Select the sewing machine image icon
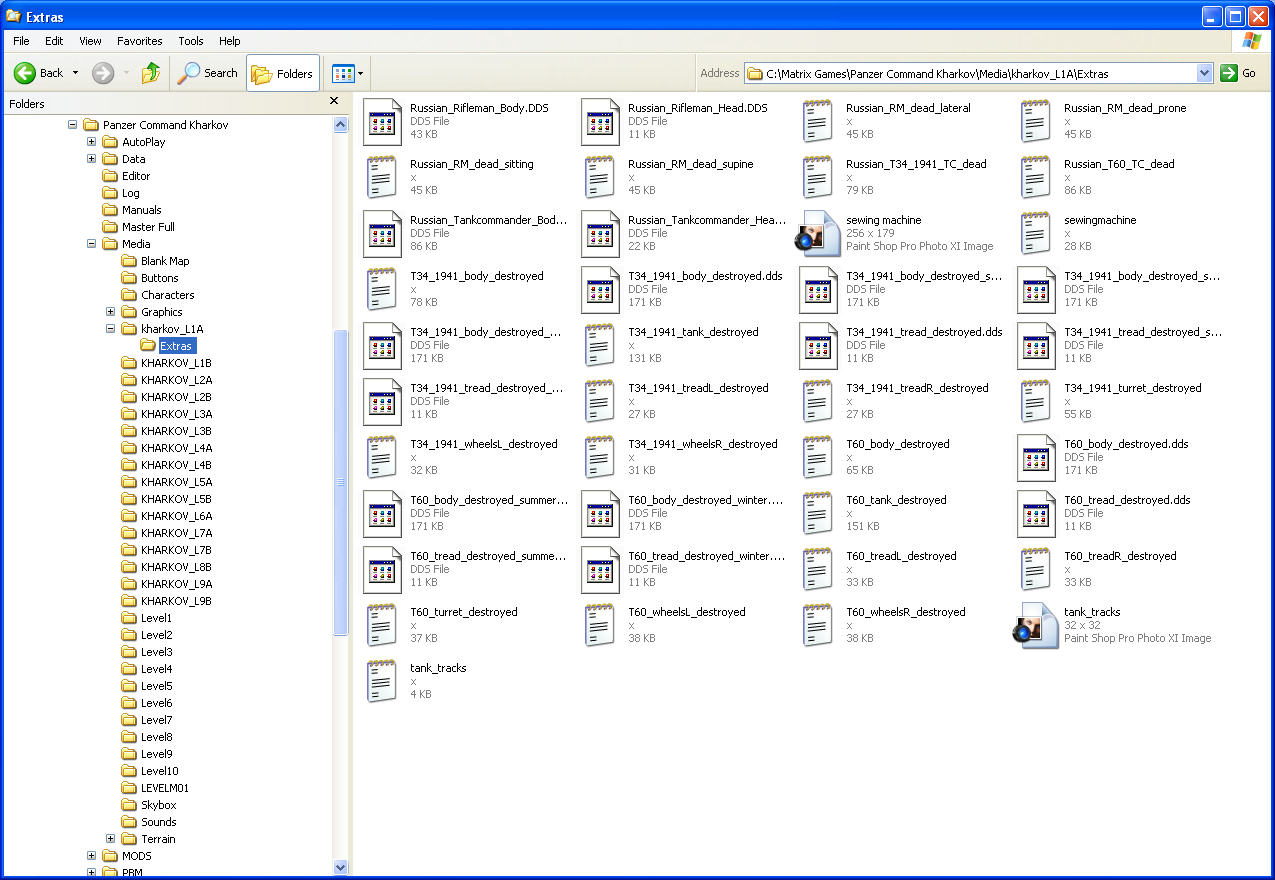 click(818, 233)
